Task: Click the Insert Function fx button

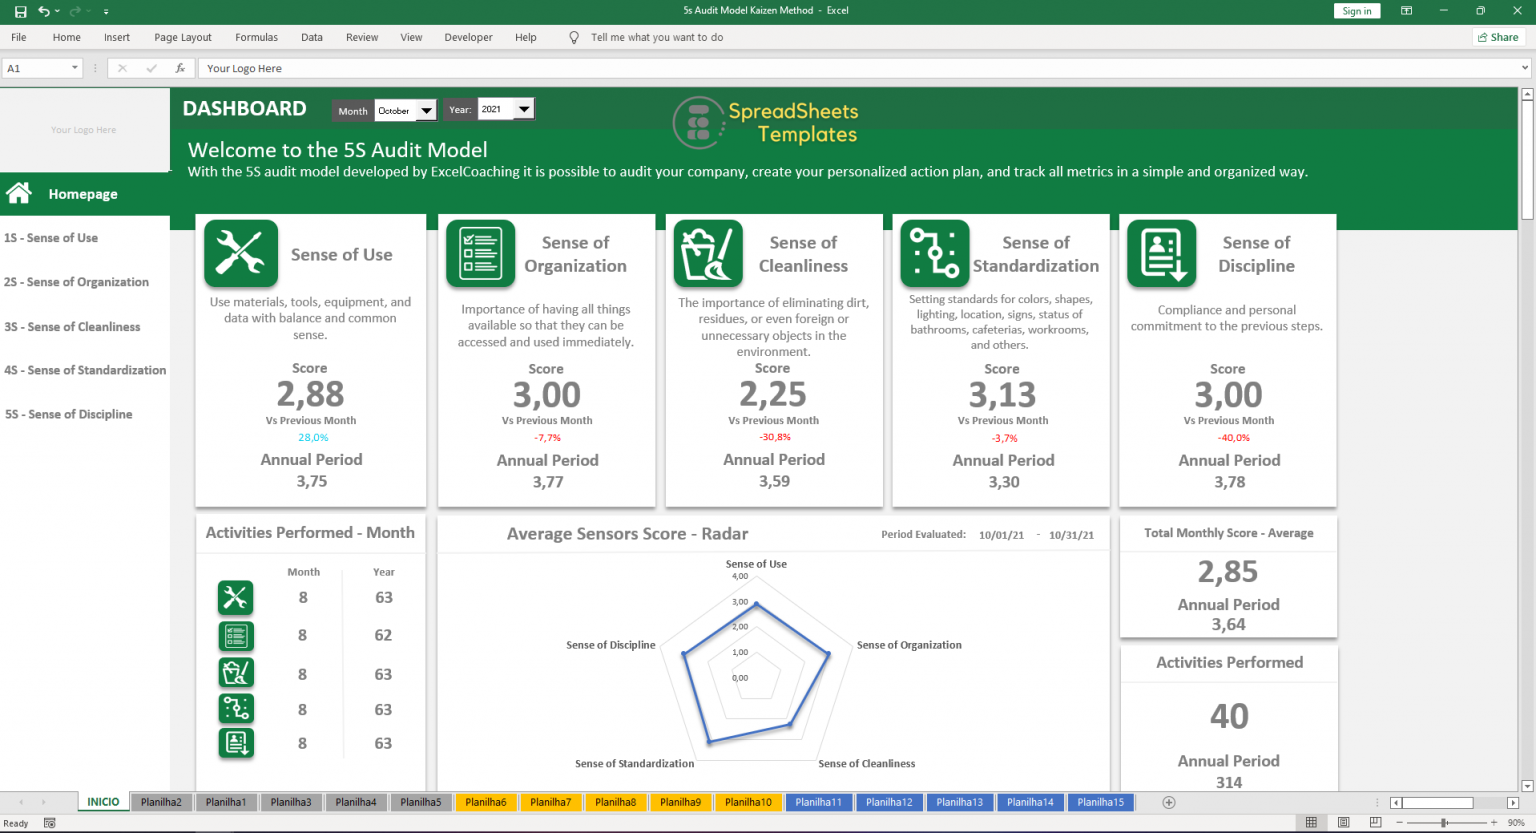Action: [180, 68]
